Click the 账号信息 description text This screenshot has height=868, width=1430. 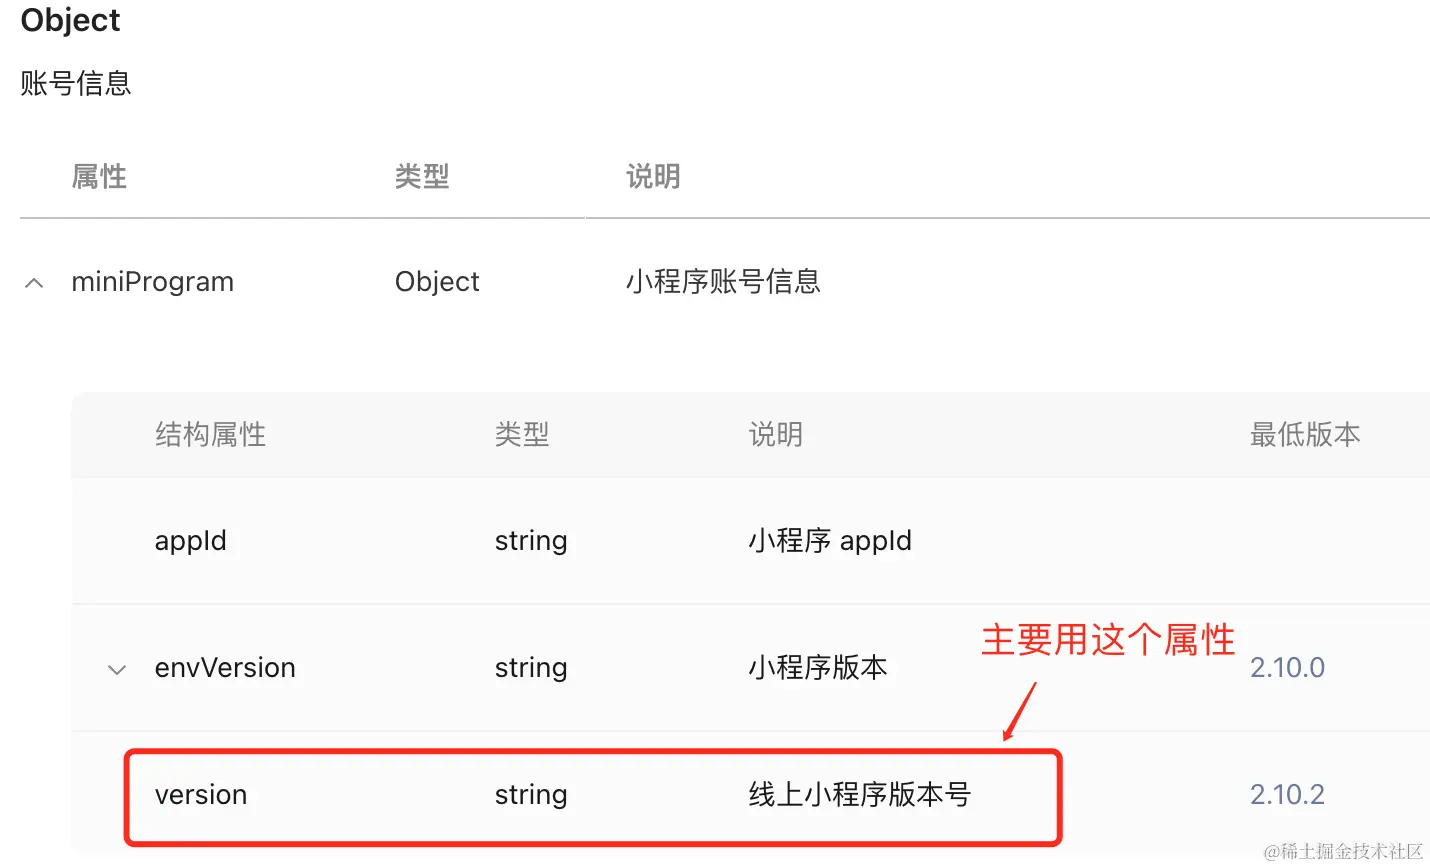point(76,83)
